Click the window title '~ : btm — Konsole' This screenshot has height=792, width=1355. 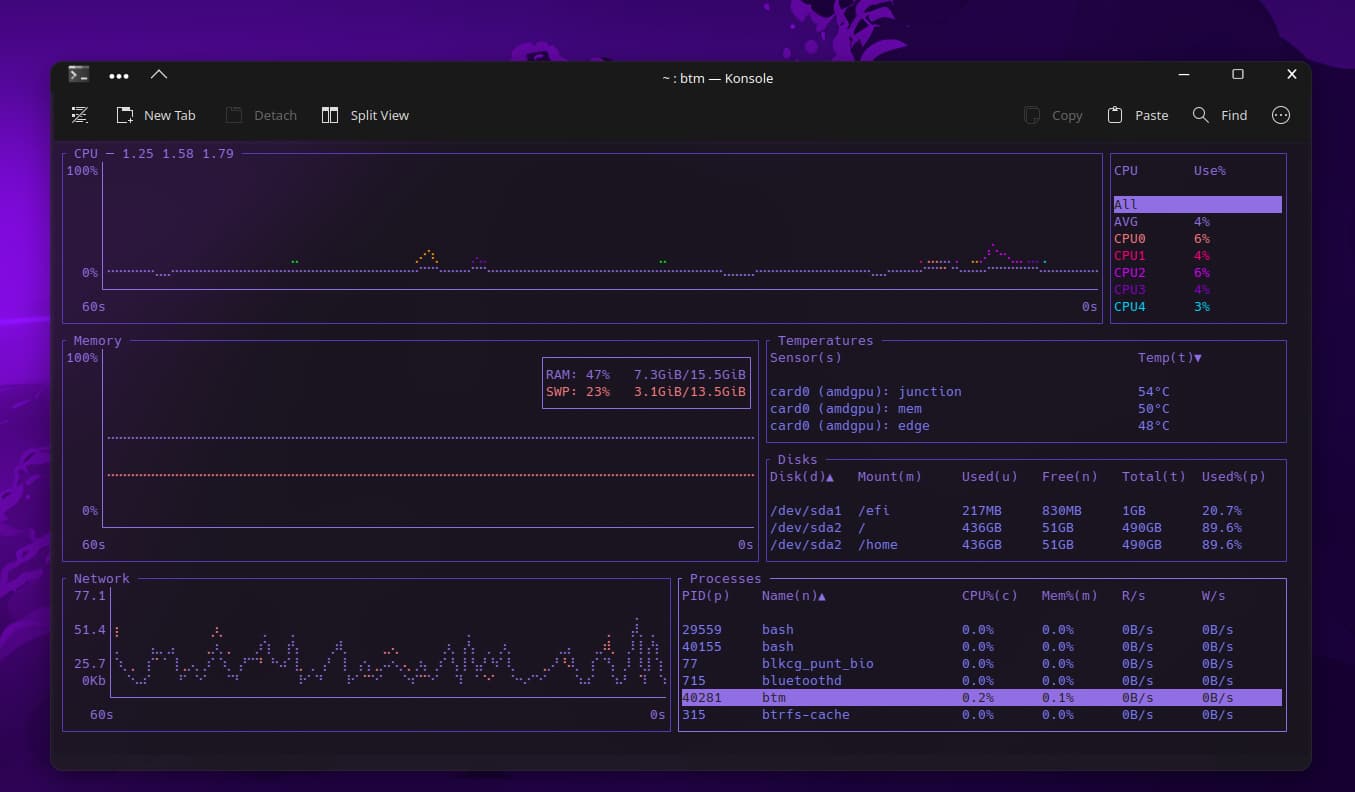coord(717,78)
